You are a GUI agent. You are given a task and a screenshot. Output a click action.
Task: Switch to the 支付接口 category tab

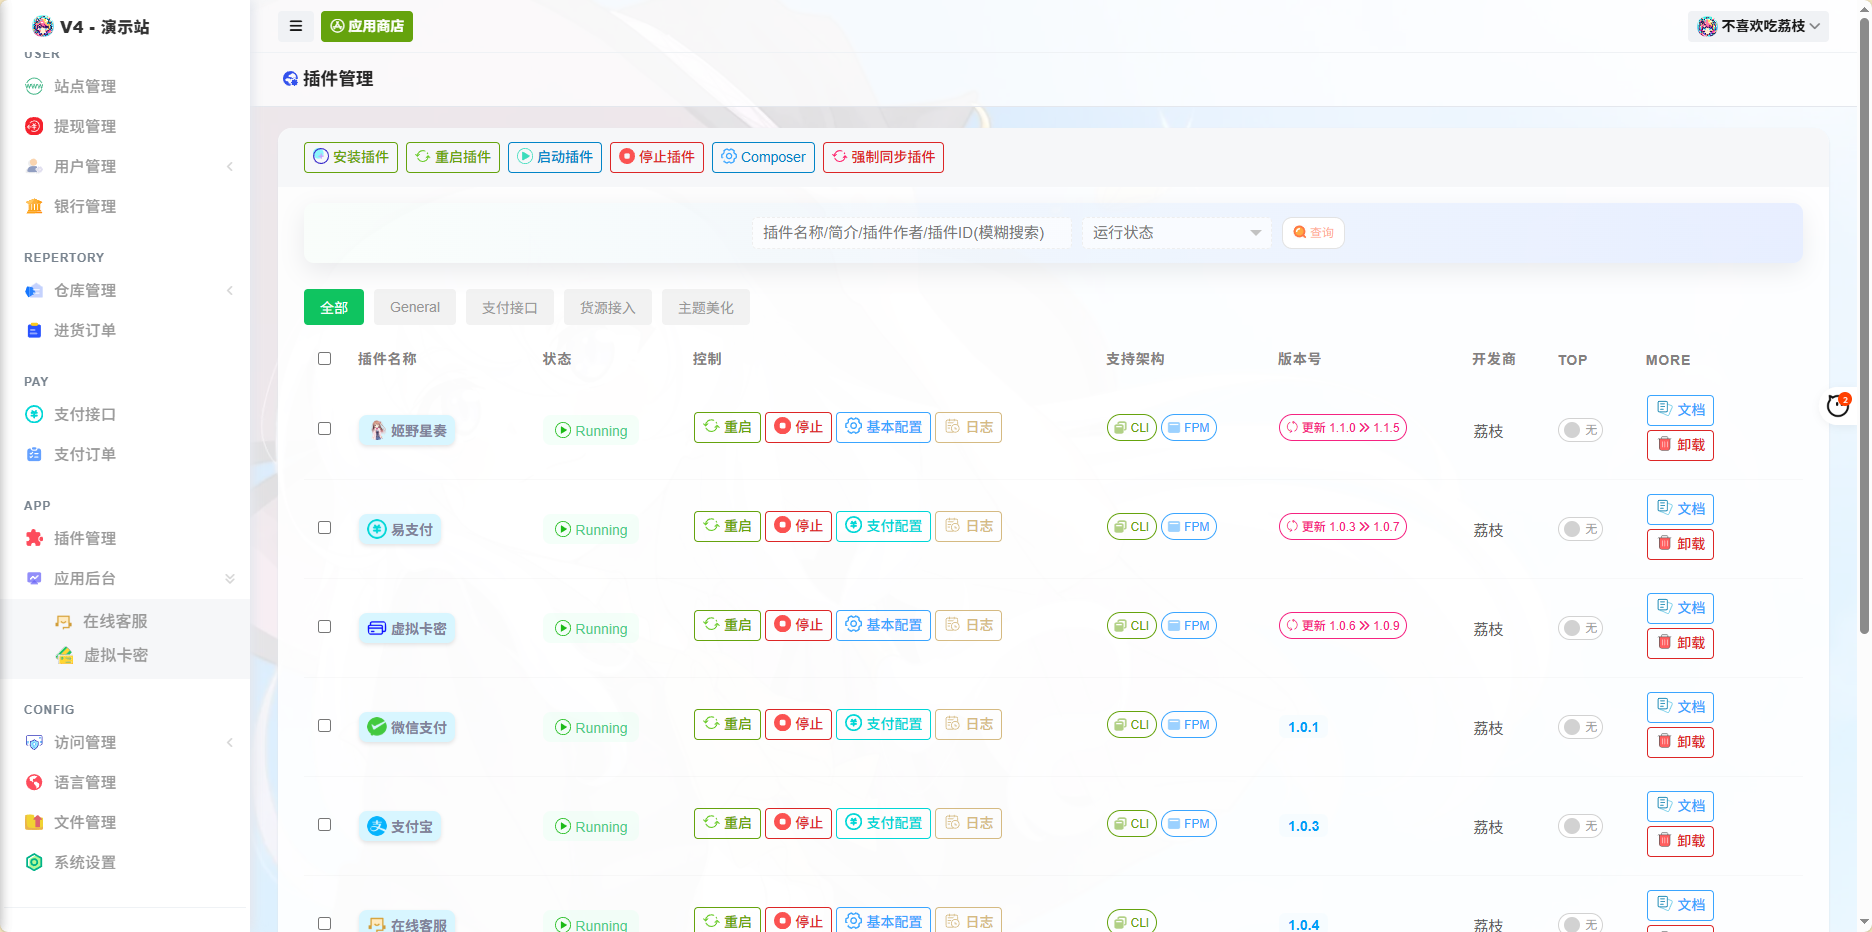pyautogui.click(x=509, y=308)
